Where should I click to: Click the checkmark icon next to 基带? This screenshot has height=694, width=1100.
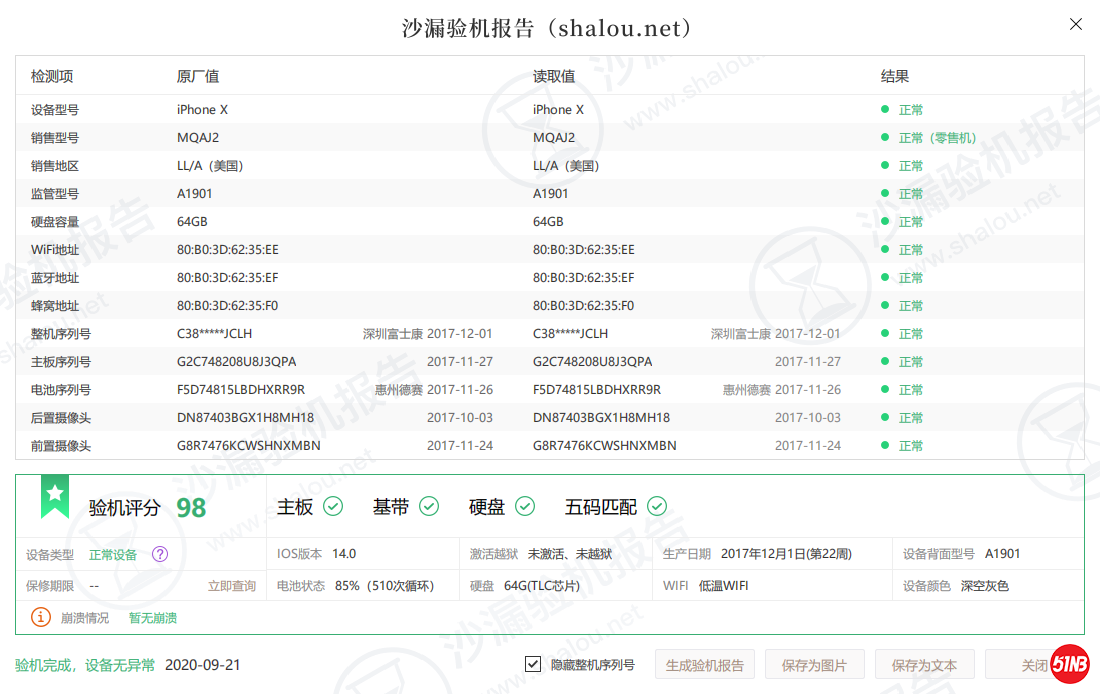(429, 507)
